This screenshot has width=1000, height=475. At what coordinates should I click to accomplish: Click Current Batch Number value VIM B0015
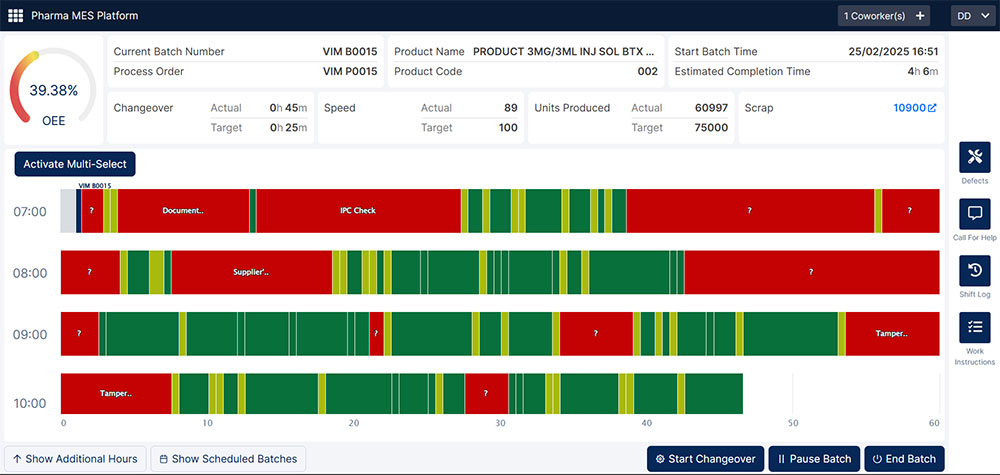[350, 52]
